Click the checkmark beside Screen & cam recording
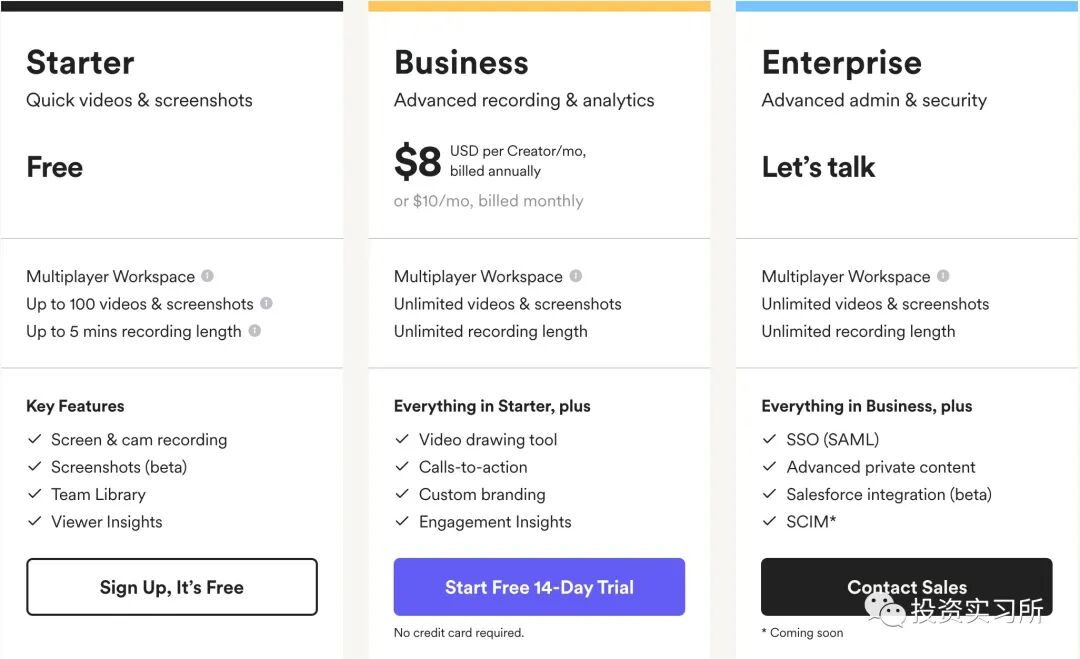 (35, 439)
